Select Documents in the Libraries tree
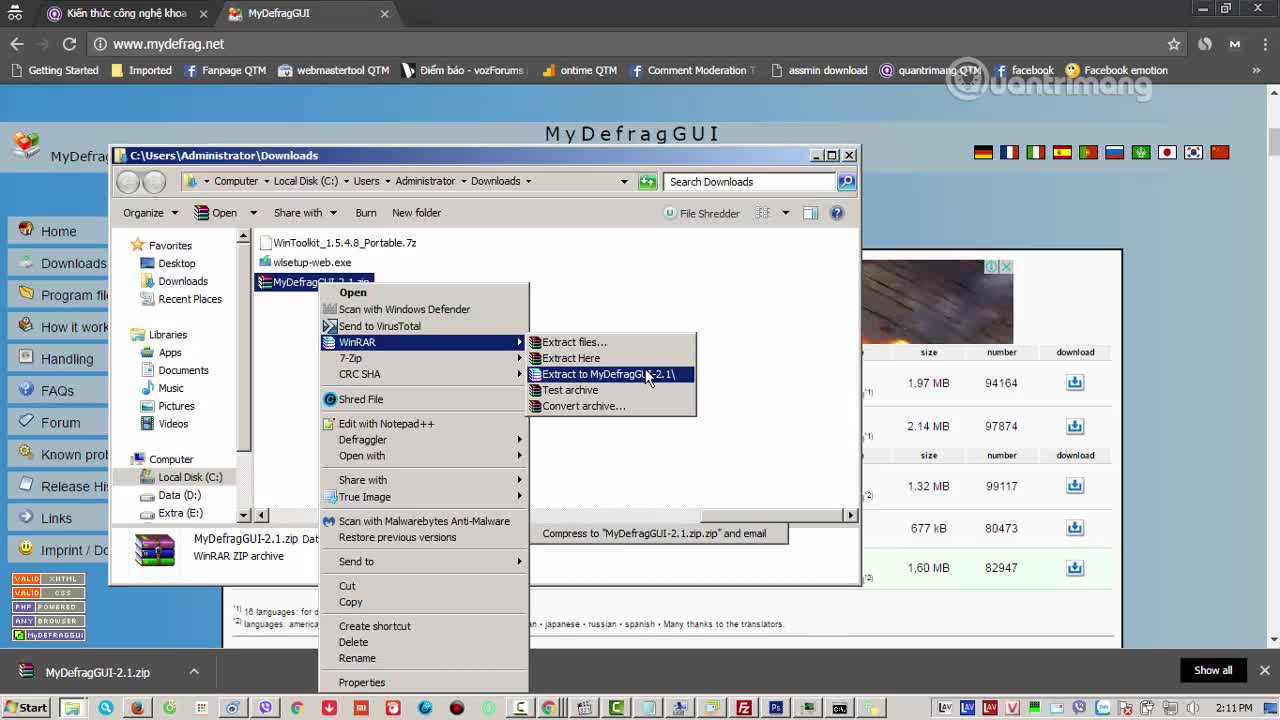This screenshot has height=720, width=1280. click(183, 370)
